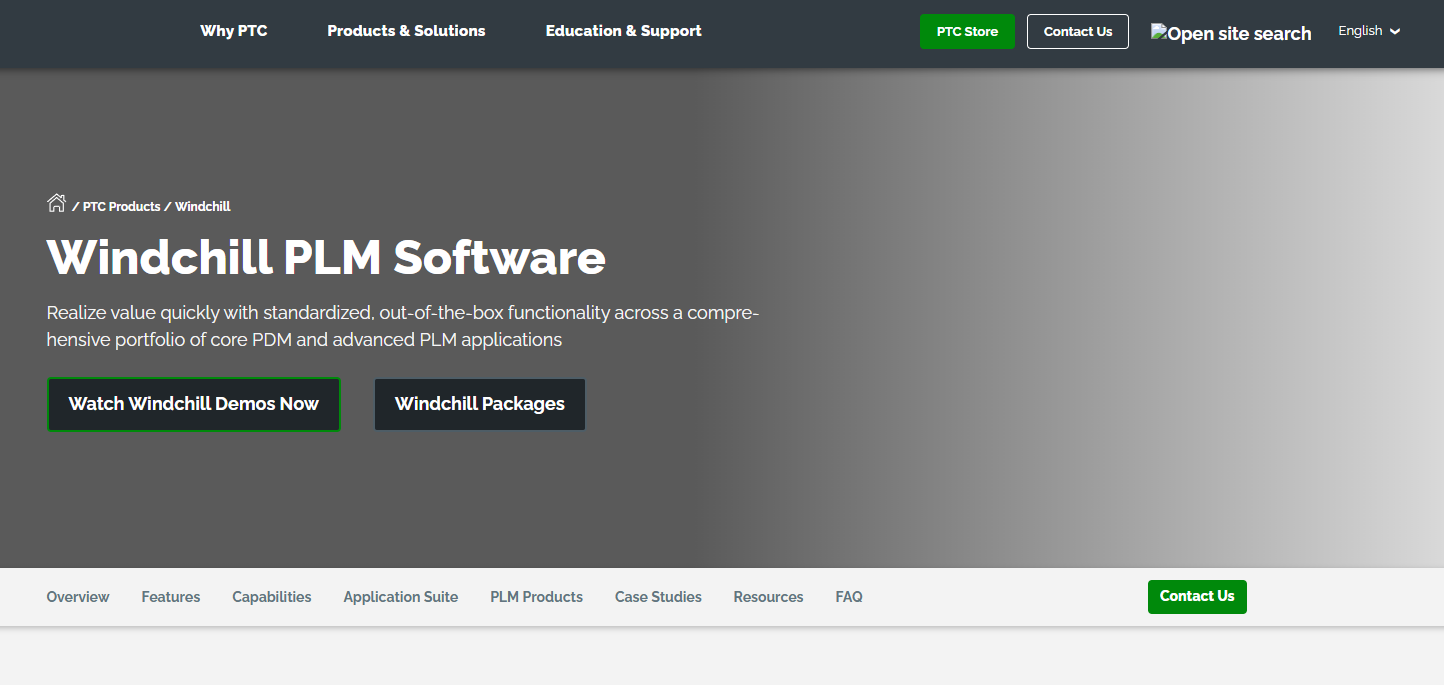Viewport: 1444px width, 685px height.
Task: Open the Windchill Packages button
Action: click(x=480, y=404)
